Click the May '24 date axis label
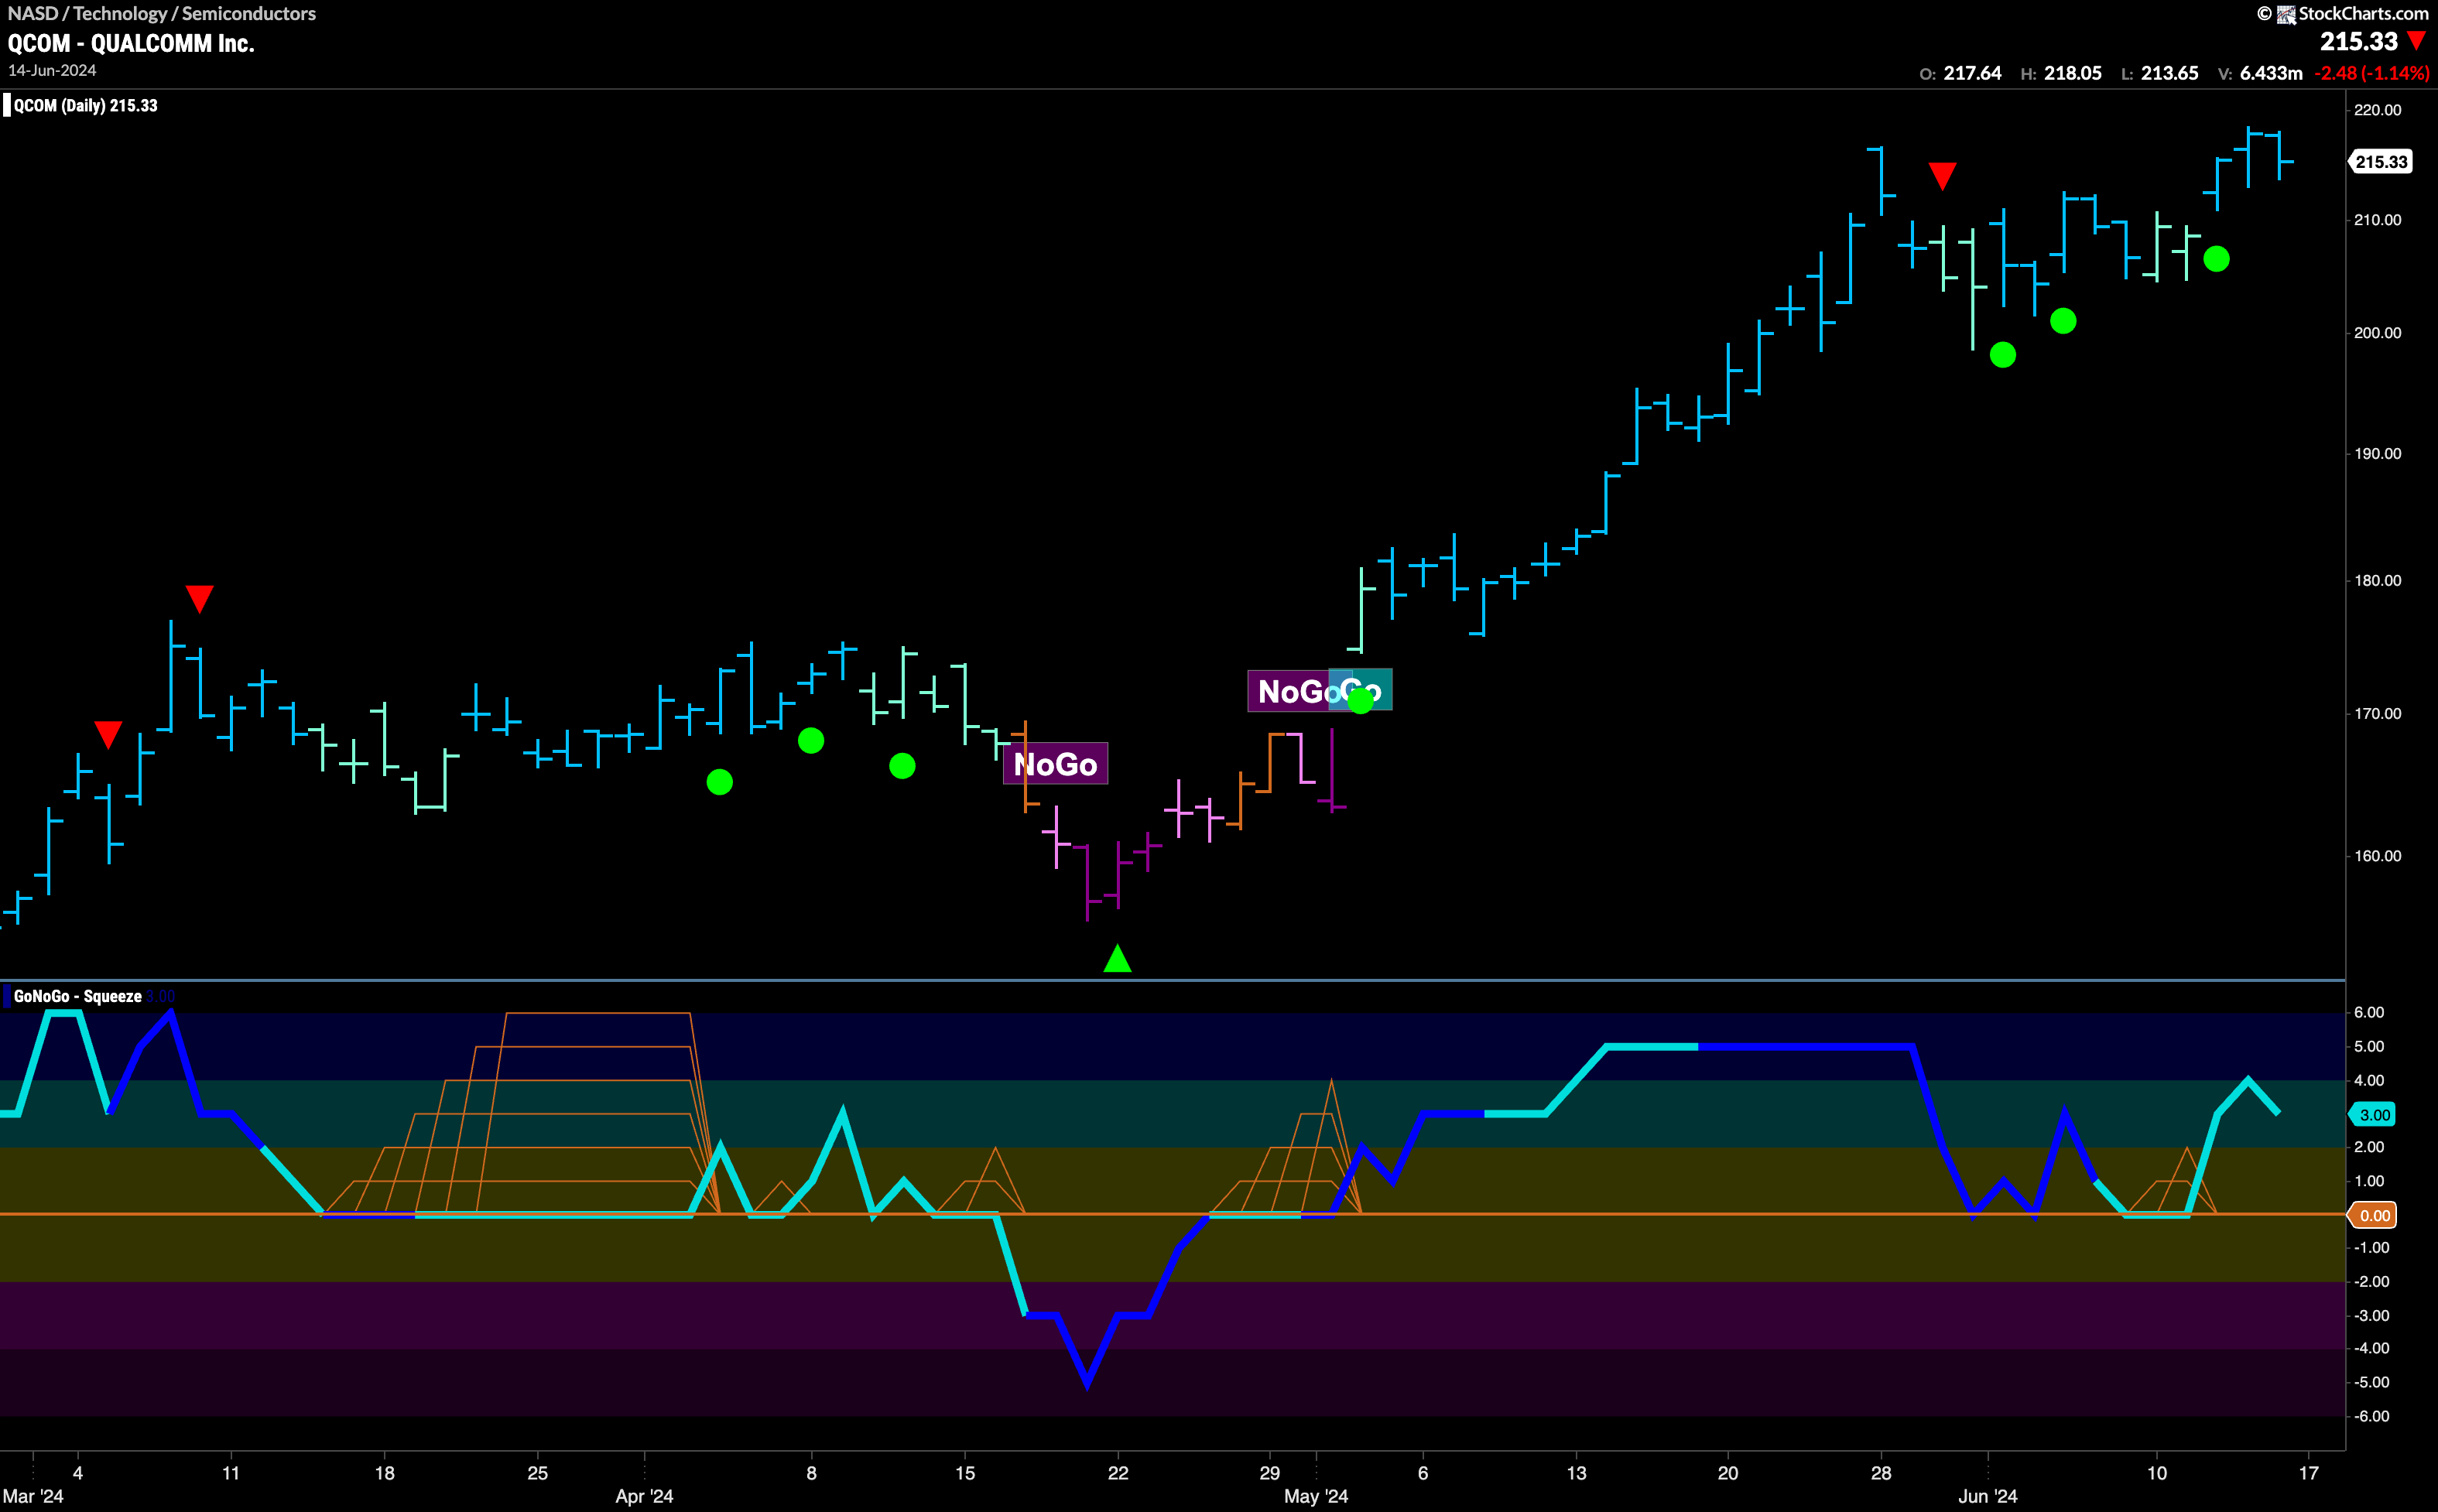 (x=1316, y=1496)
